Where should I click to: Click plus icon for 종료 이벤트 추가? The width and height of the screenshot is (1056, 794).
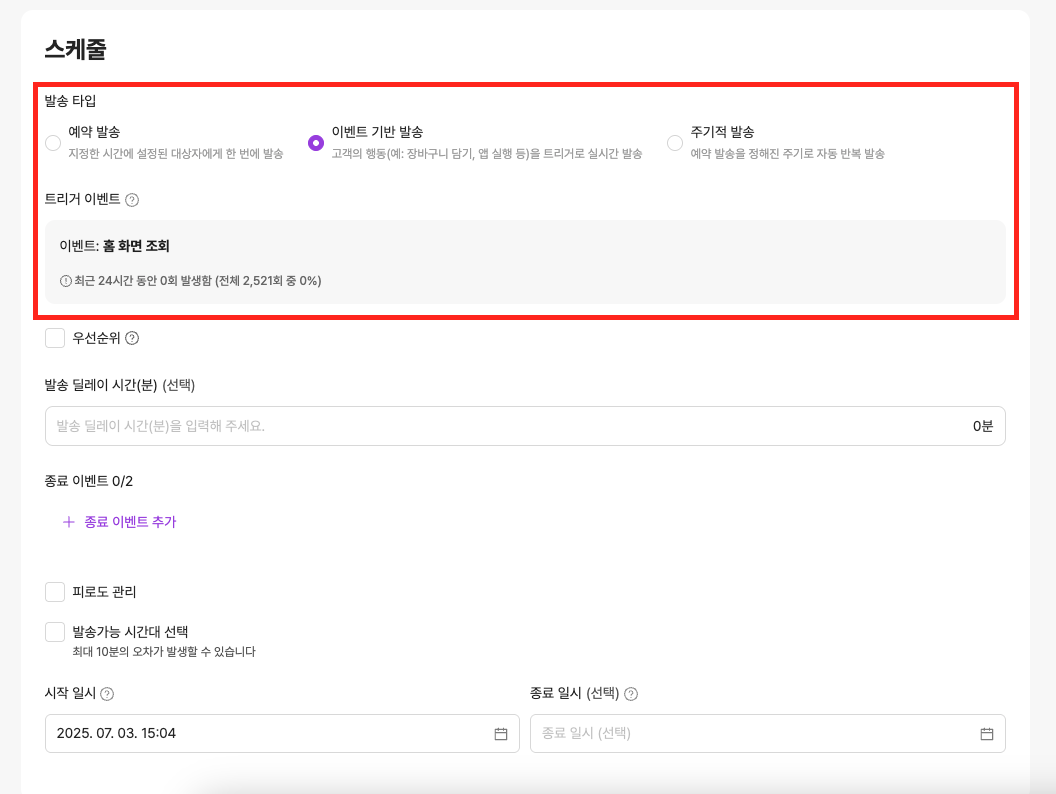click(69, 522)
